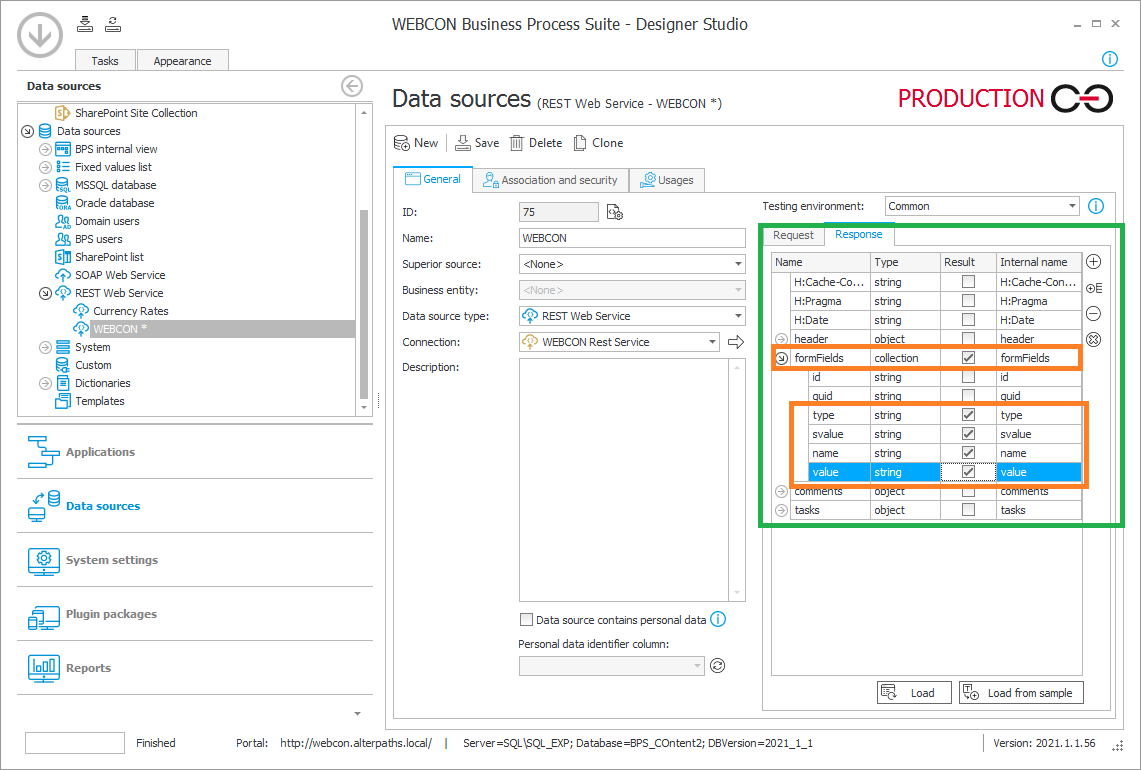
Task: Switch to the Appearance tab
Action: pos(183,60)
